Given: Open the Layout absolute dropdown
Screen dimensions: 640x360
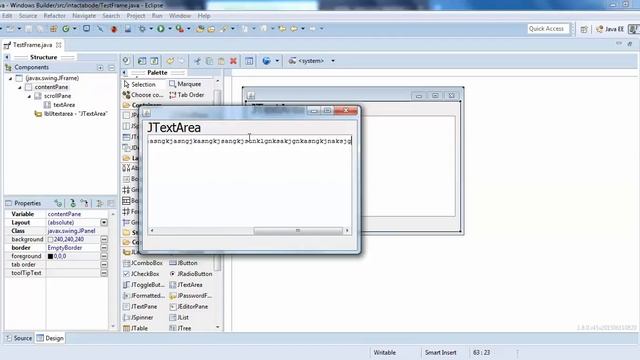Looking at the screenshot, I should [104, 222].
